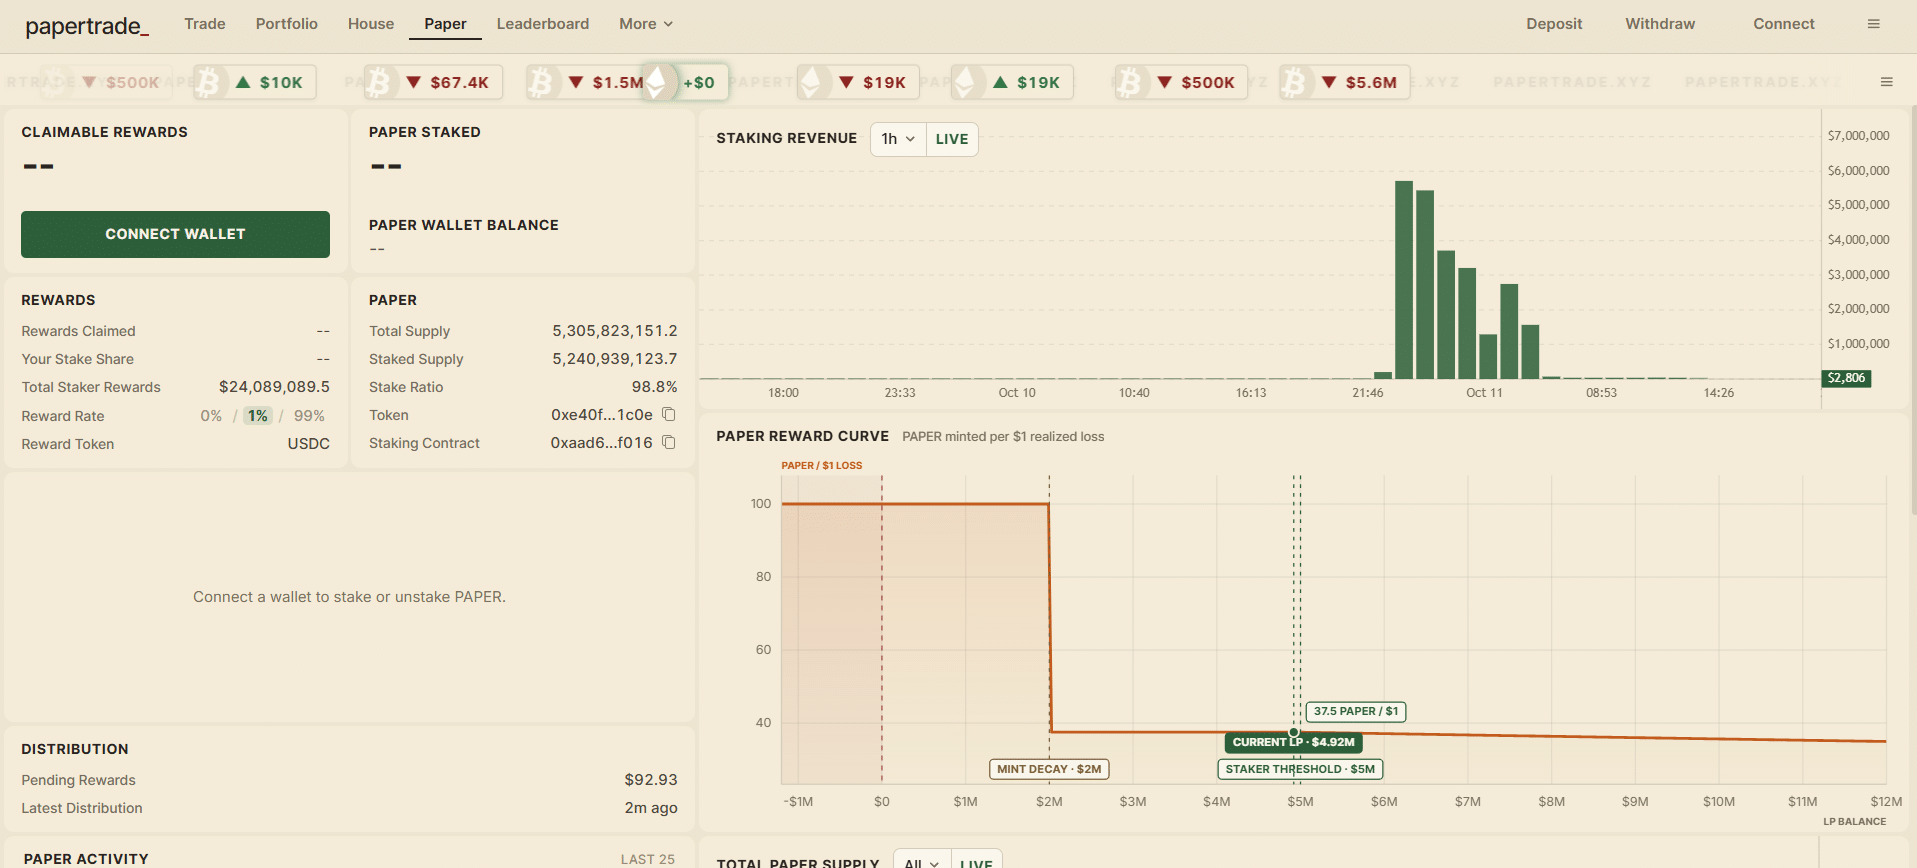
Task: Click the STAKER THRESHOLD $5M marker label
Action: click(1300, 769)
